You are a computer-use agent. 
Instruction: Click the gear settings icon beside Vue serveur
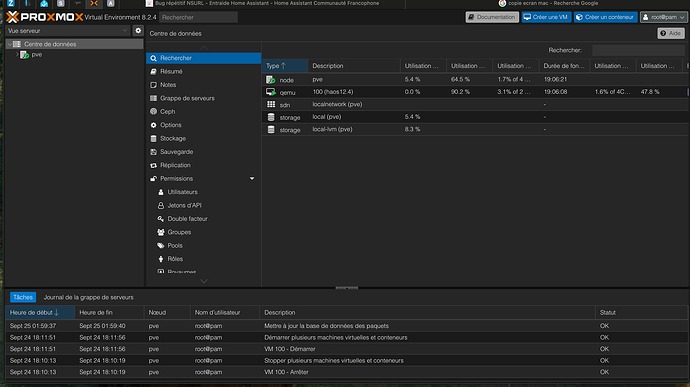(138, 31)
